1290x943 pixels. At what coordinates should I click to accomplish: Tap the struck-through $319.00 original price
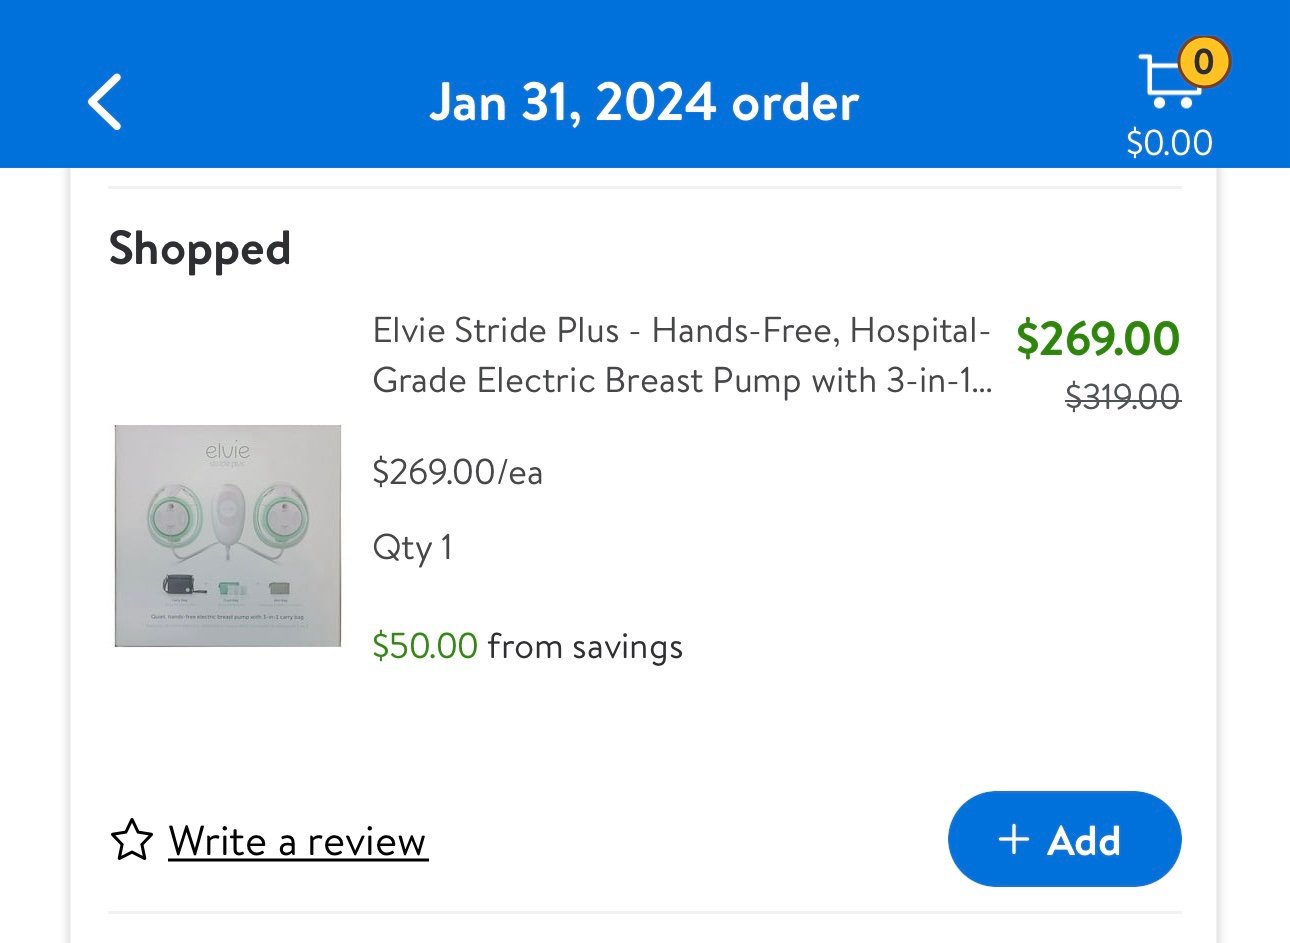click(1123, 398)
